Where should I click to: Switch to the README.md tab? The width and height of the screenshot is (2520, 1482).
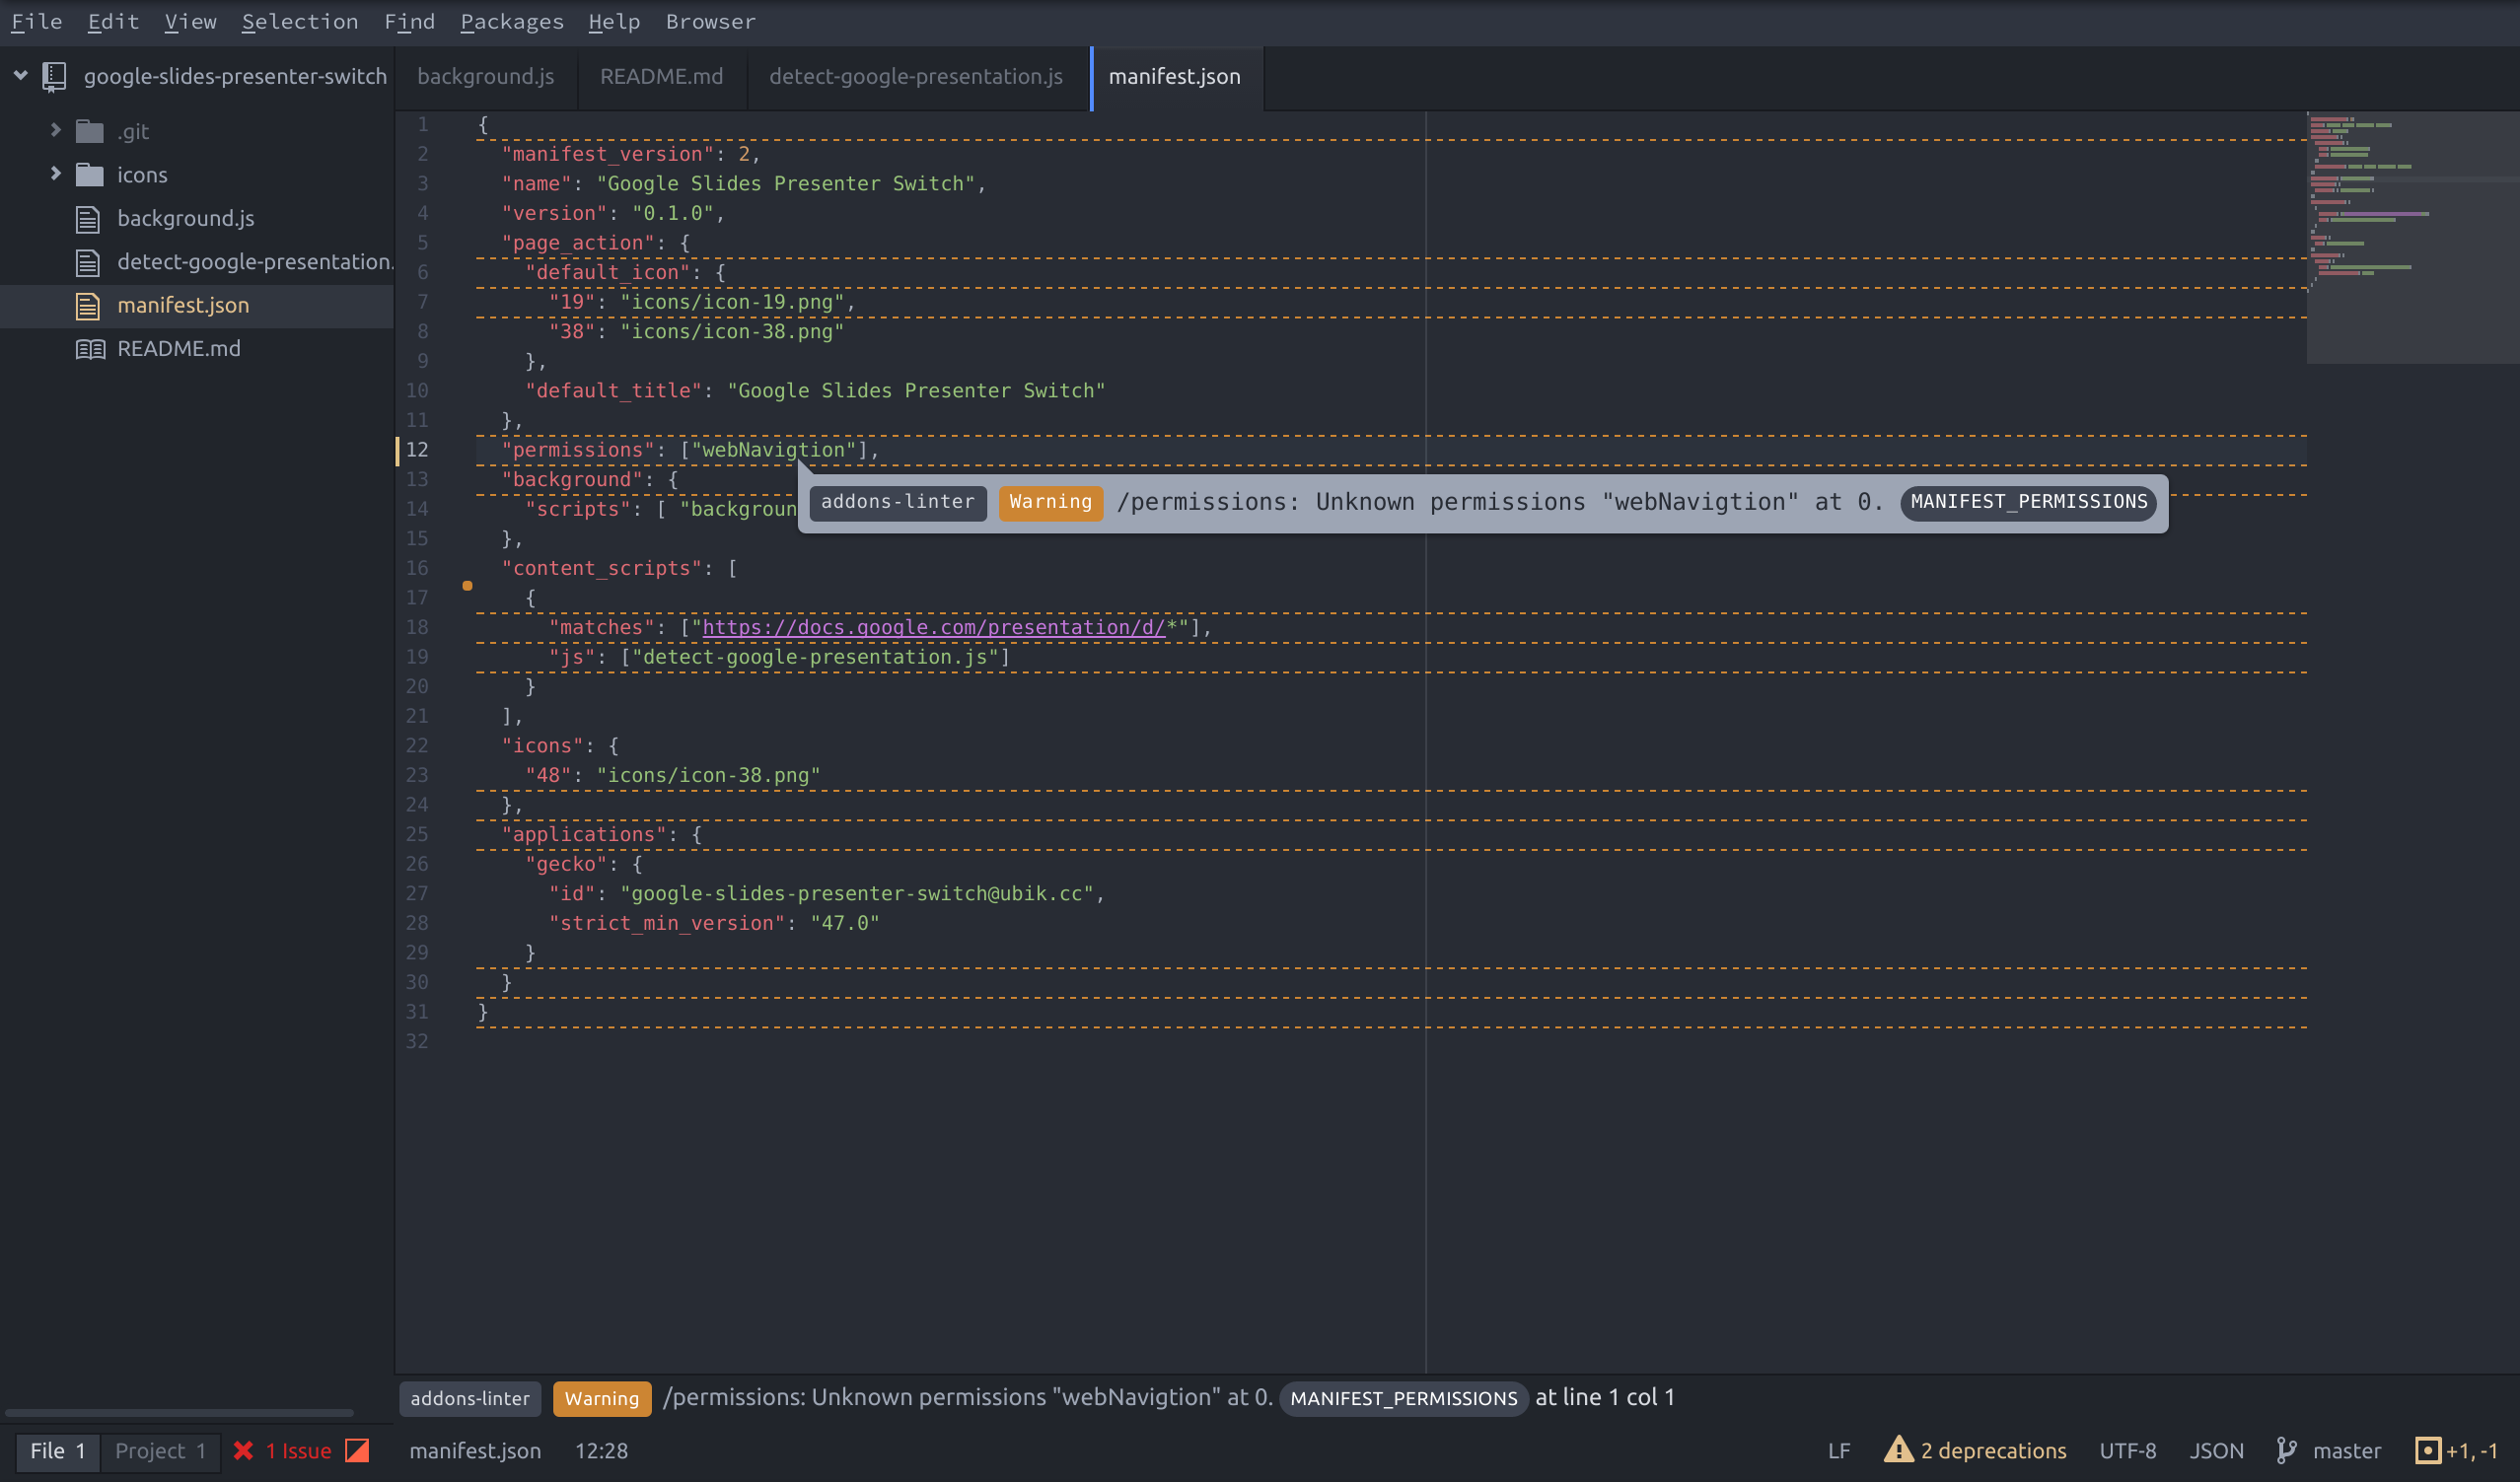pyautogui.click(x=662, y=77)
